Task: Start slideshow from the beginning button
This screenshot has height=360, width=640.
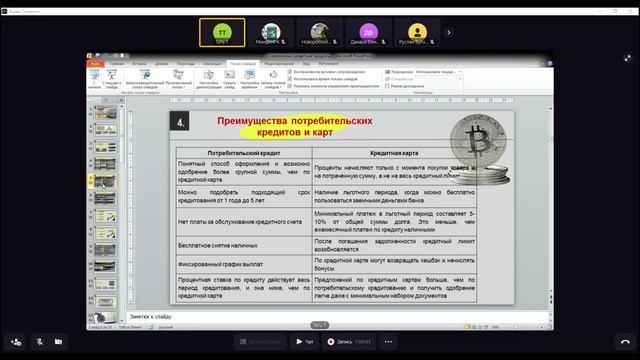Action: (94, 79)
